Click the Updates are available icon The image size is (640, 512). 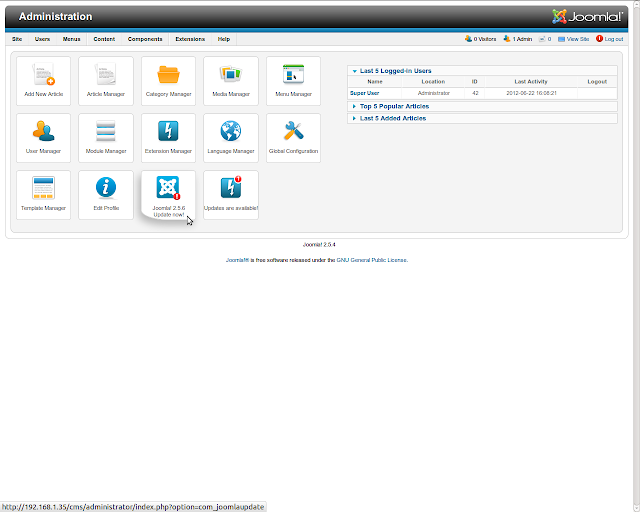[x=231, y=195]
